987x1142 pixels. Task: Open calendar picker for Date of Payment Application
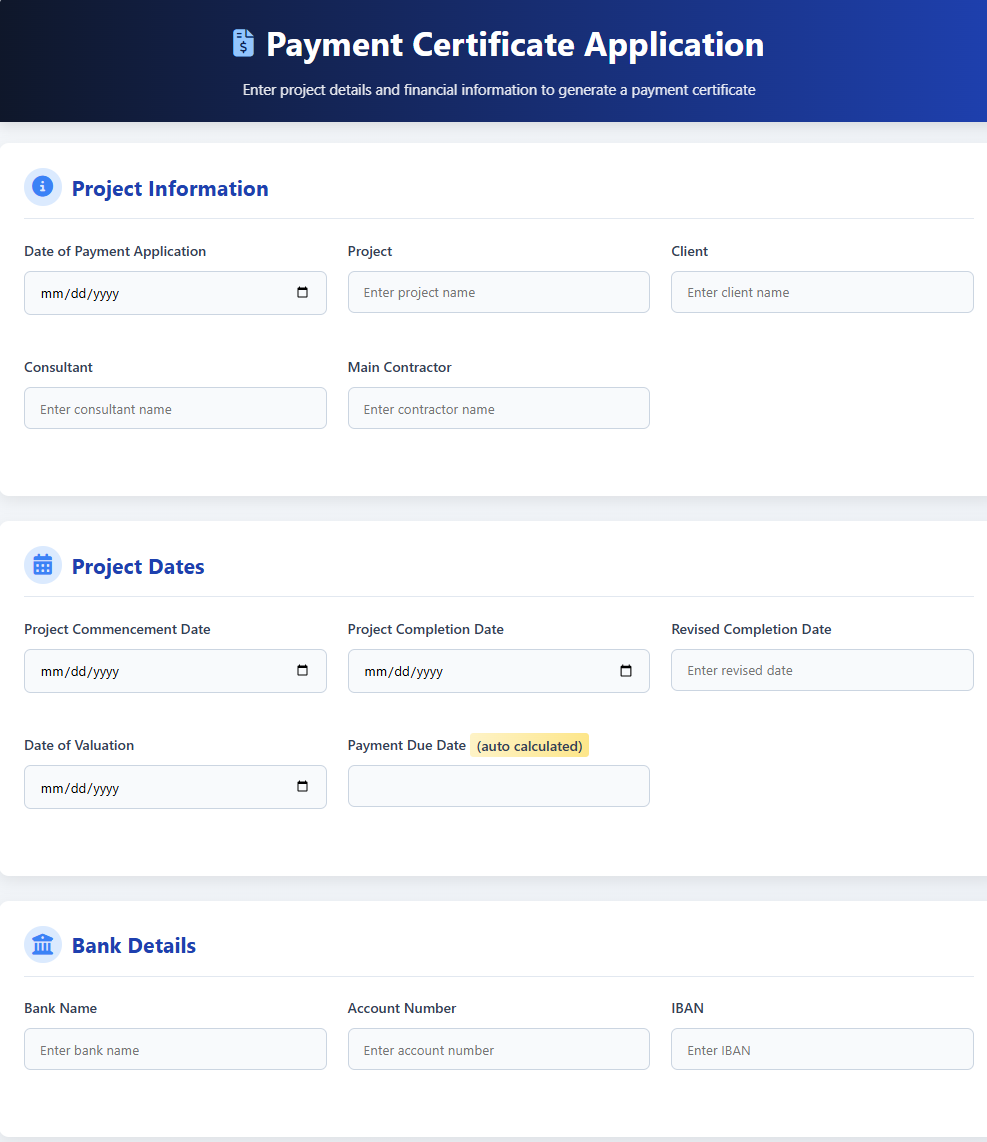coord(302,293)
